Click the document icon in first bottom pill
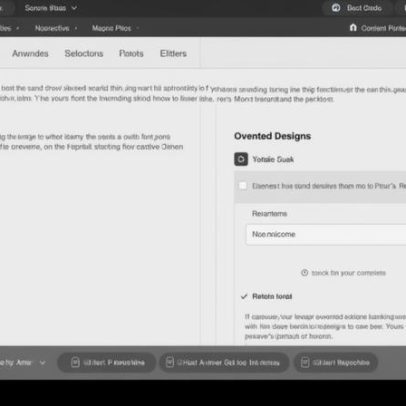Screen dimensions: 406x406 tap(75, 362)
